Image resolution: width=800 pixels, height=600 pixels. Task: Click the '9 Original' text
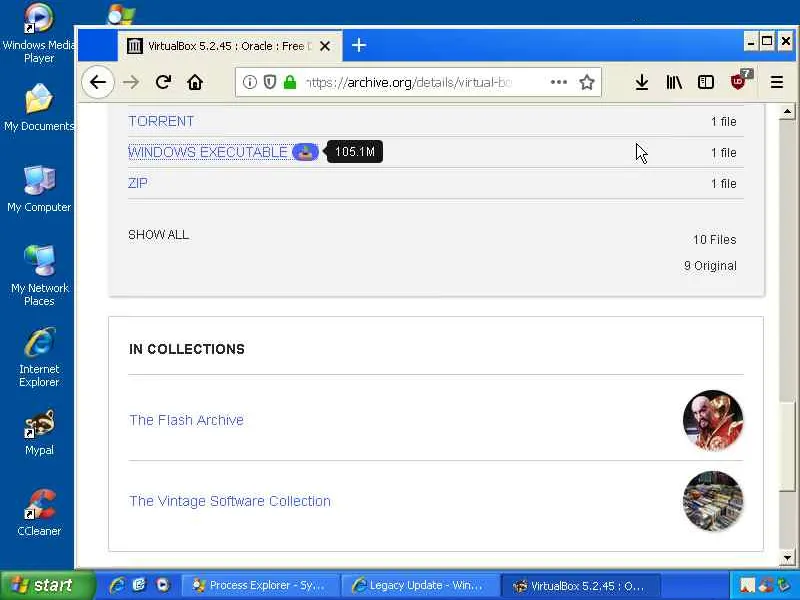(710, 266)
